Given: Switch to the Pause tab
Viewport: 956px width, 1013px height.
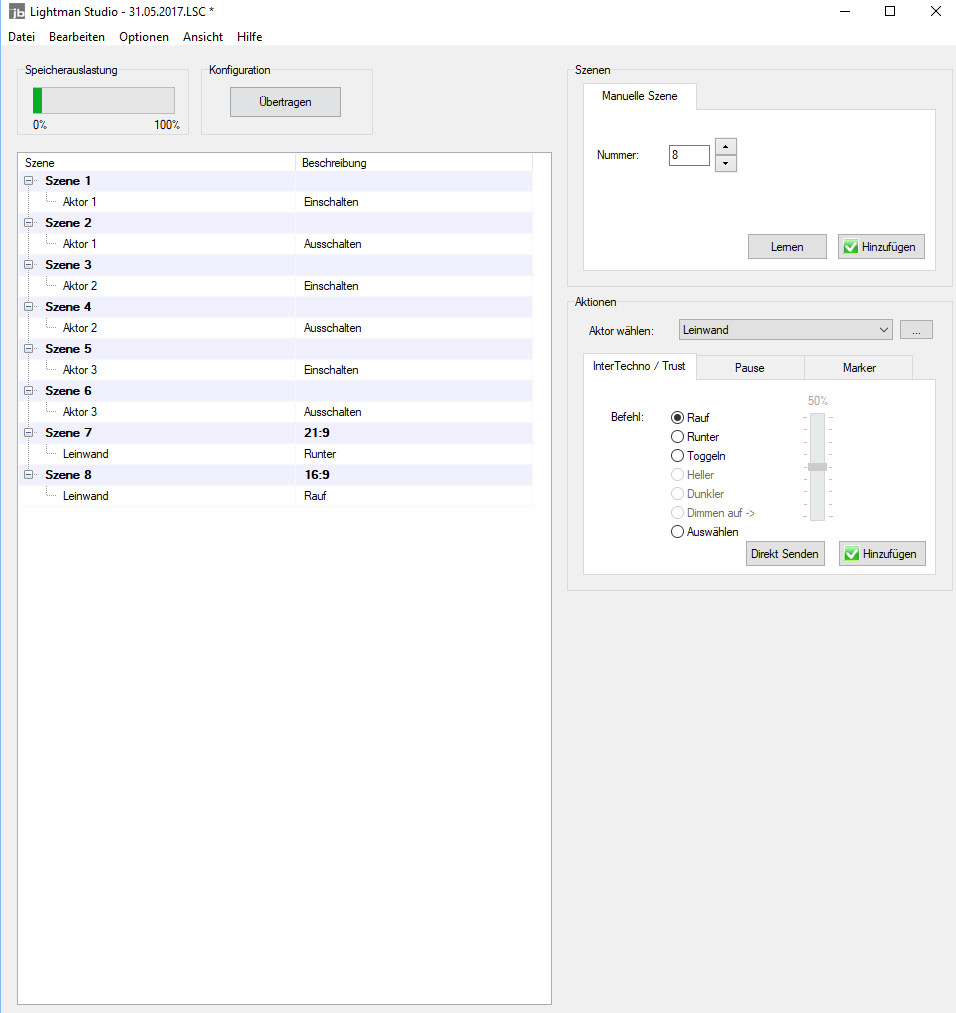Looking at the screenshot, I should pos(749,368).
